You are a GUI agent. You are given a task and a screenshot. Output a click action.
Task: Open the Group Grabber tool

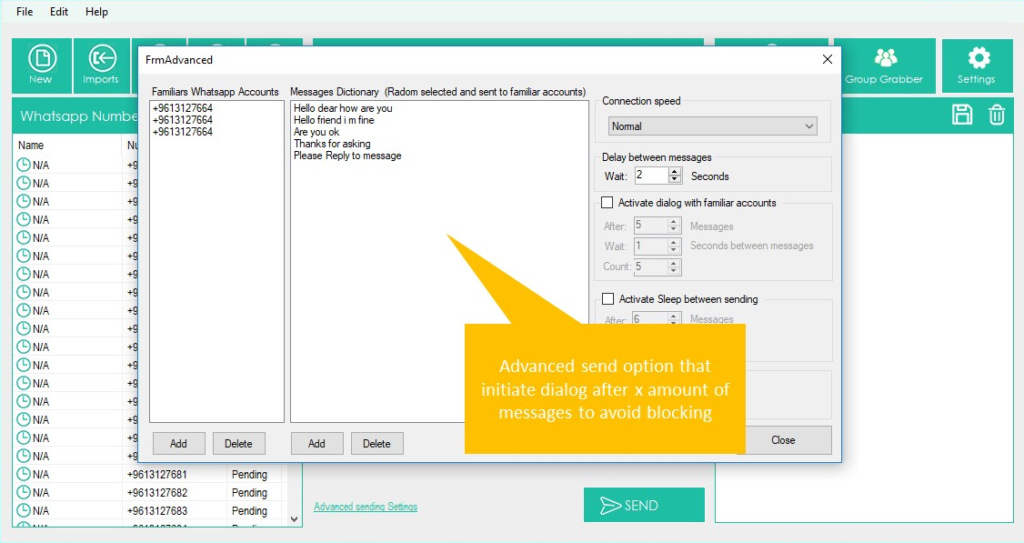[x=884, y=64]
